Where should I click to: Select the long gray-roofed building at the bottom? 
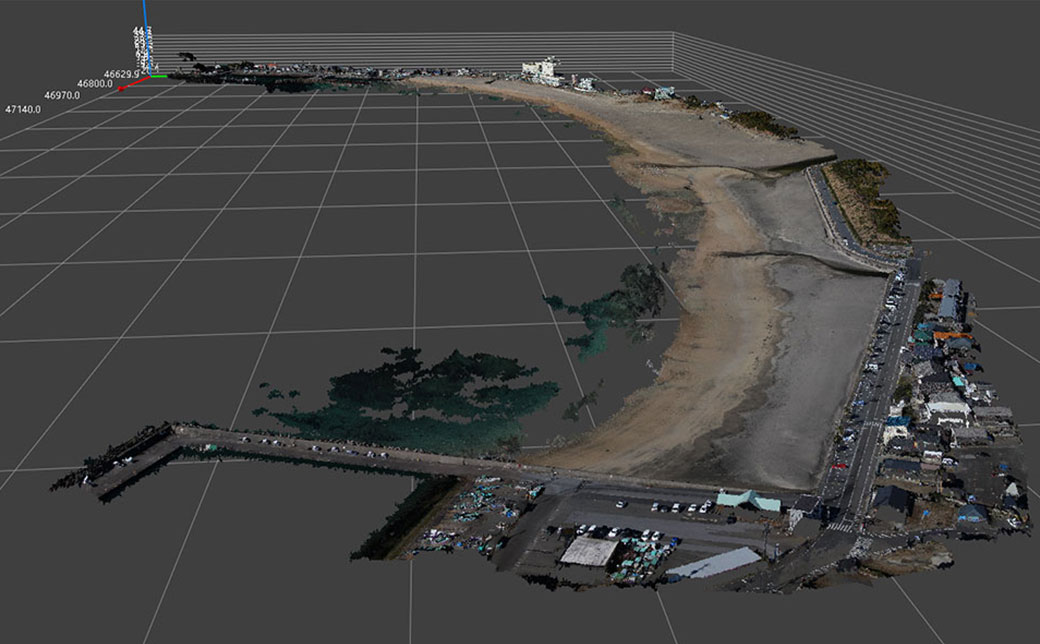tap(713, 564)
